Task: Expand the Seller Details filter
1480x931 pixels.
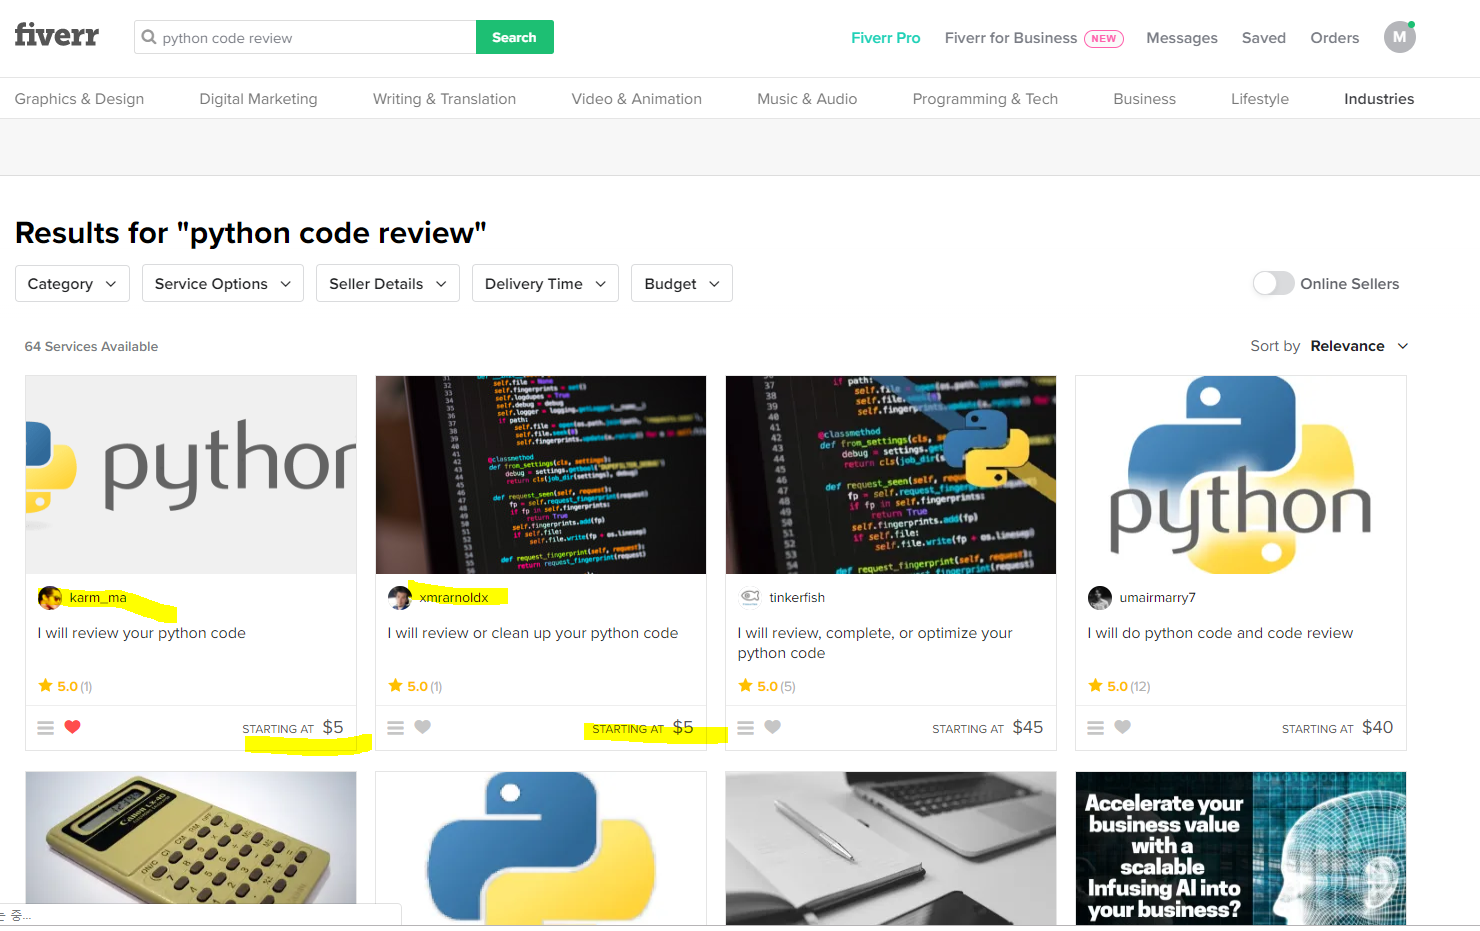Action: coord(388,283)
